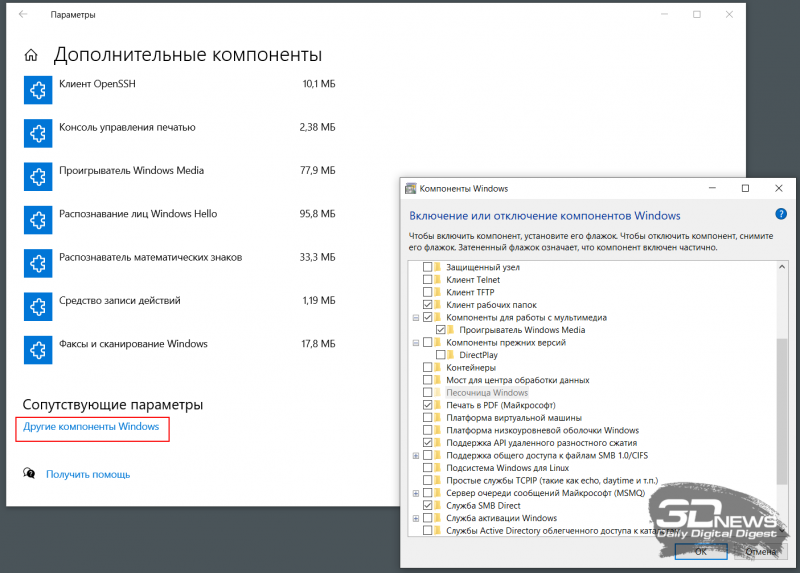Collapse Компоненты для работы с мультимедиа node
This screenshot has width=800, height=573.
pos(415,318)
